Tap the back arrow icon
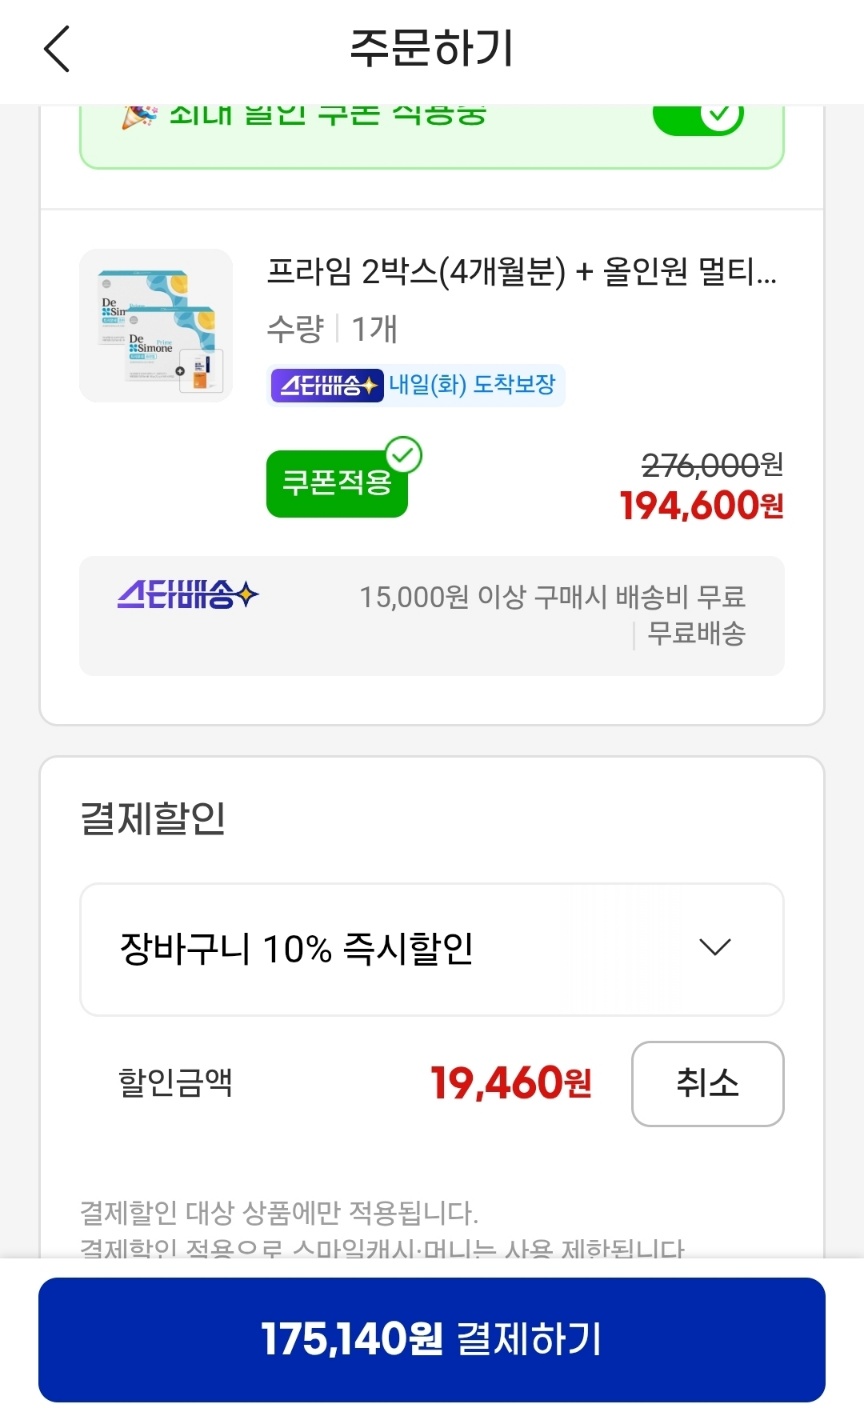 tap(57, 49)
